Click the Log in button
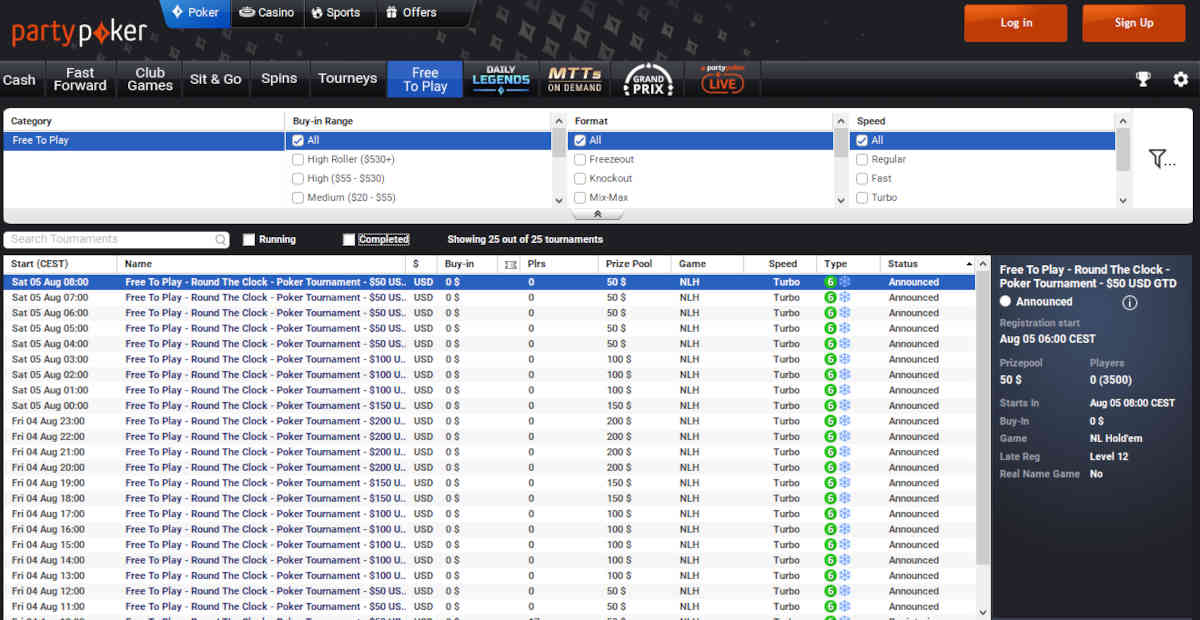 (x=1016, y=23)
